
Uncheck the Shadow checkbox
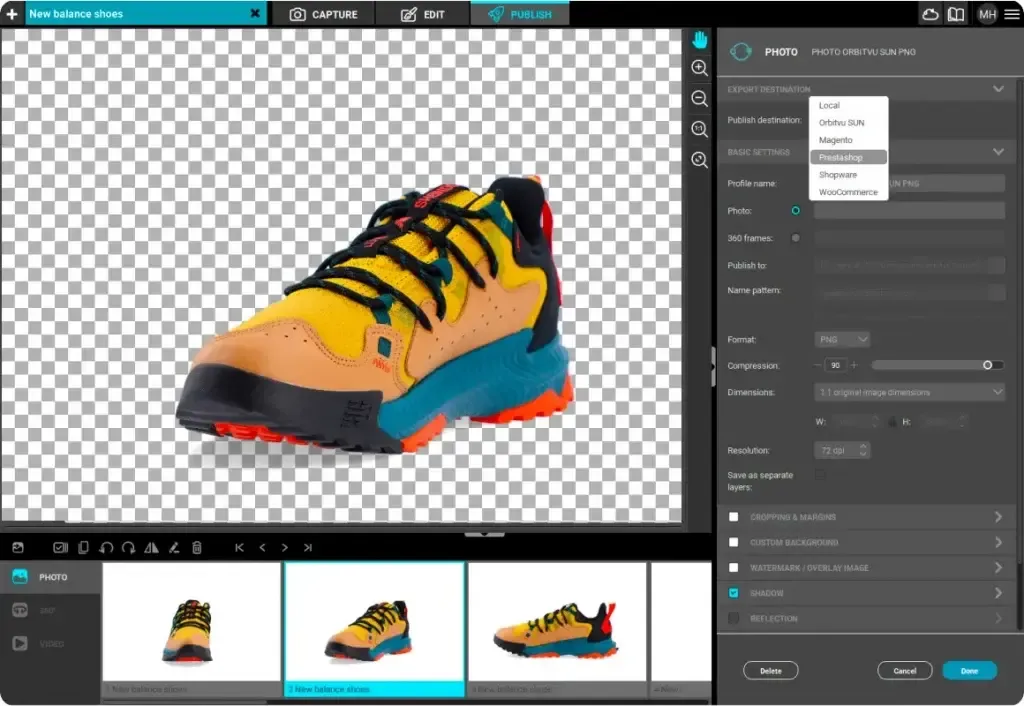tap(734, 593)
